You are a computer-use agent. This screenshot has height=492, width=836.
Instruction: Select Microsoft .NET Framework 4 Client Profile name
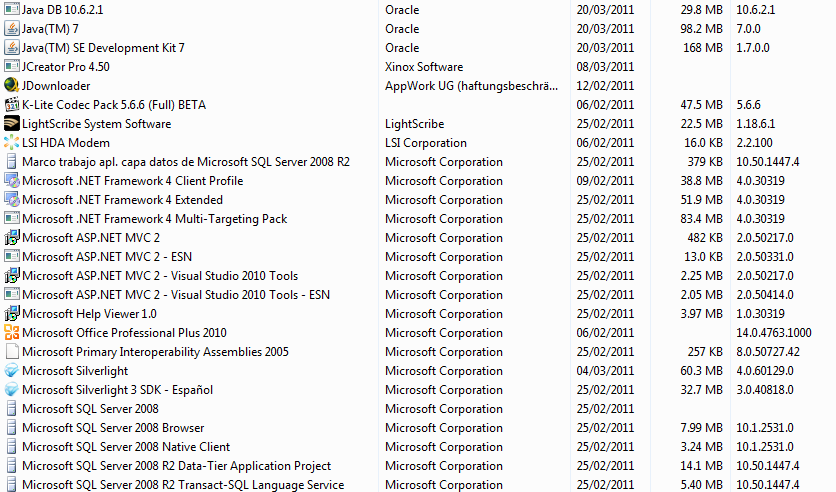pyautogui.click(x=133, y=181)
